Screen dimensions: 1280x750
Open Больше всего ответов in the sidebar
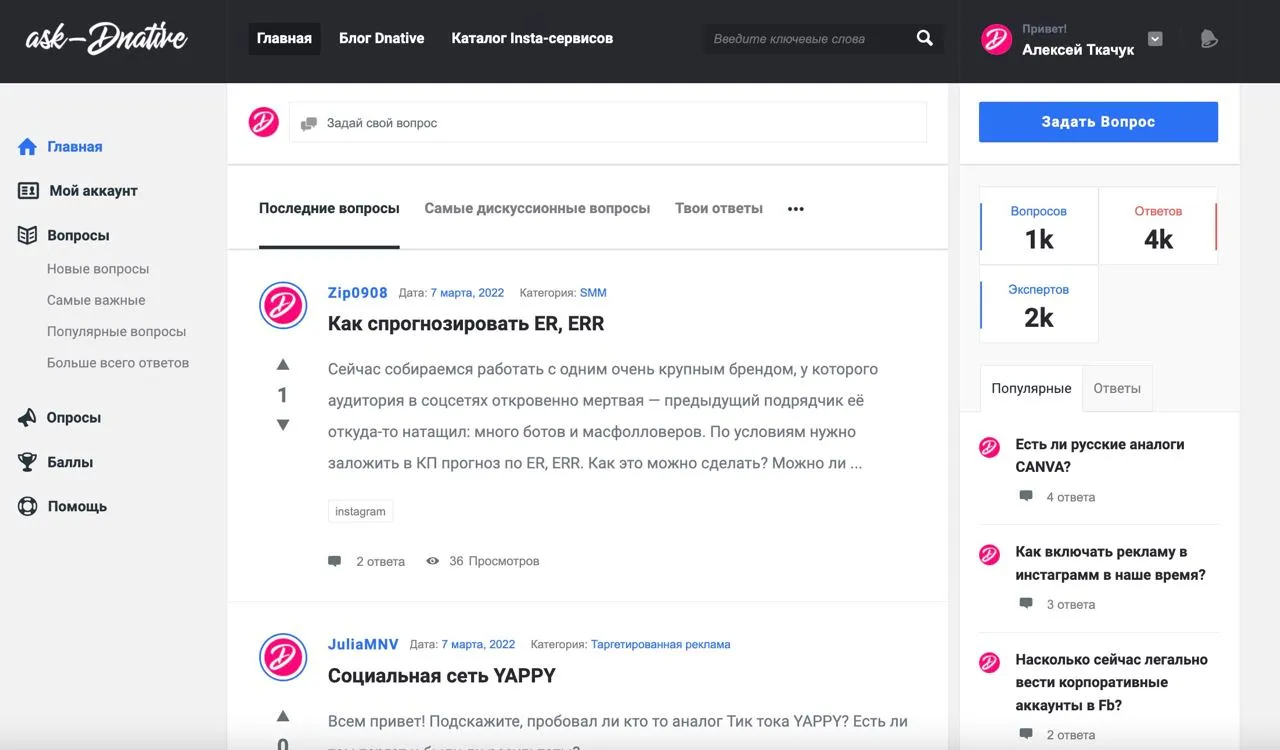(118, 363)
